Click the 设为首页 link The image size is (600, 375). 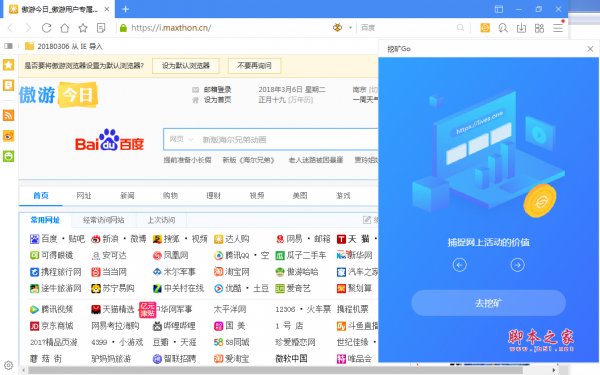tap(217, 100)
